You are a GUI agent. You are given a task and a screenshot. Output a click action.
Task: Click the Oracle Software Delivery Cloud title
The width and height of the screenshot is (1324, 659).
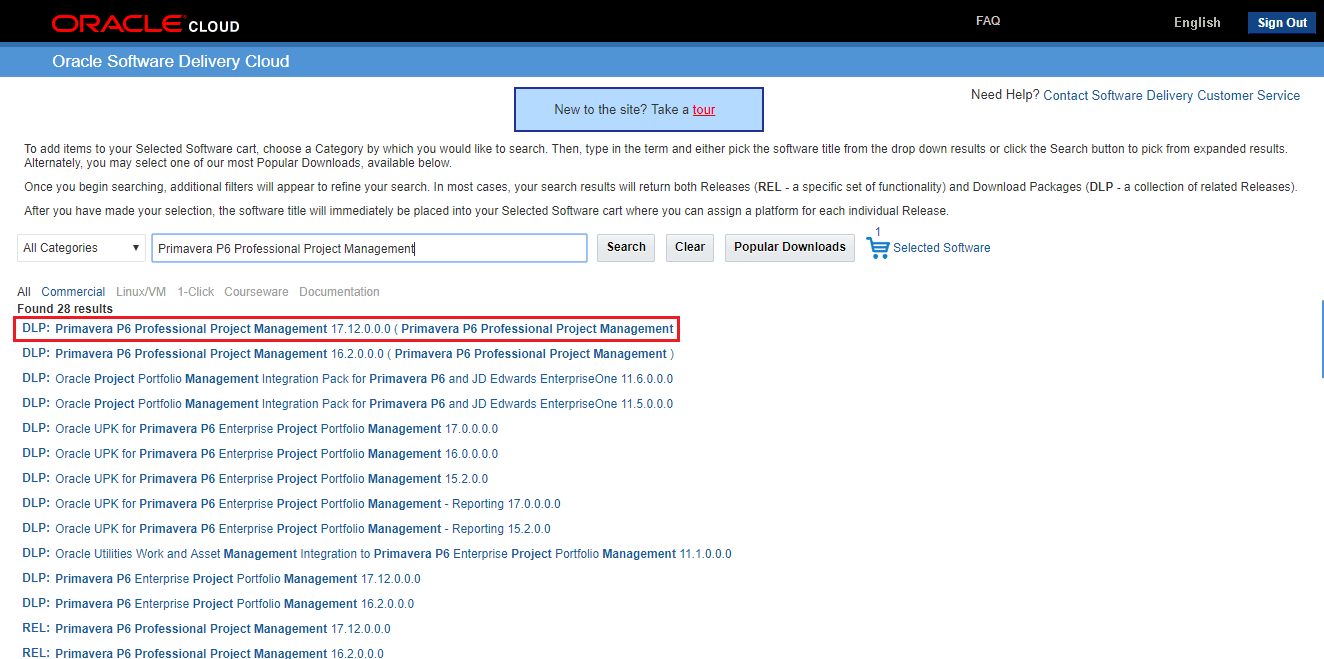pos(171,61)
